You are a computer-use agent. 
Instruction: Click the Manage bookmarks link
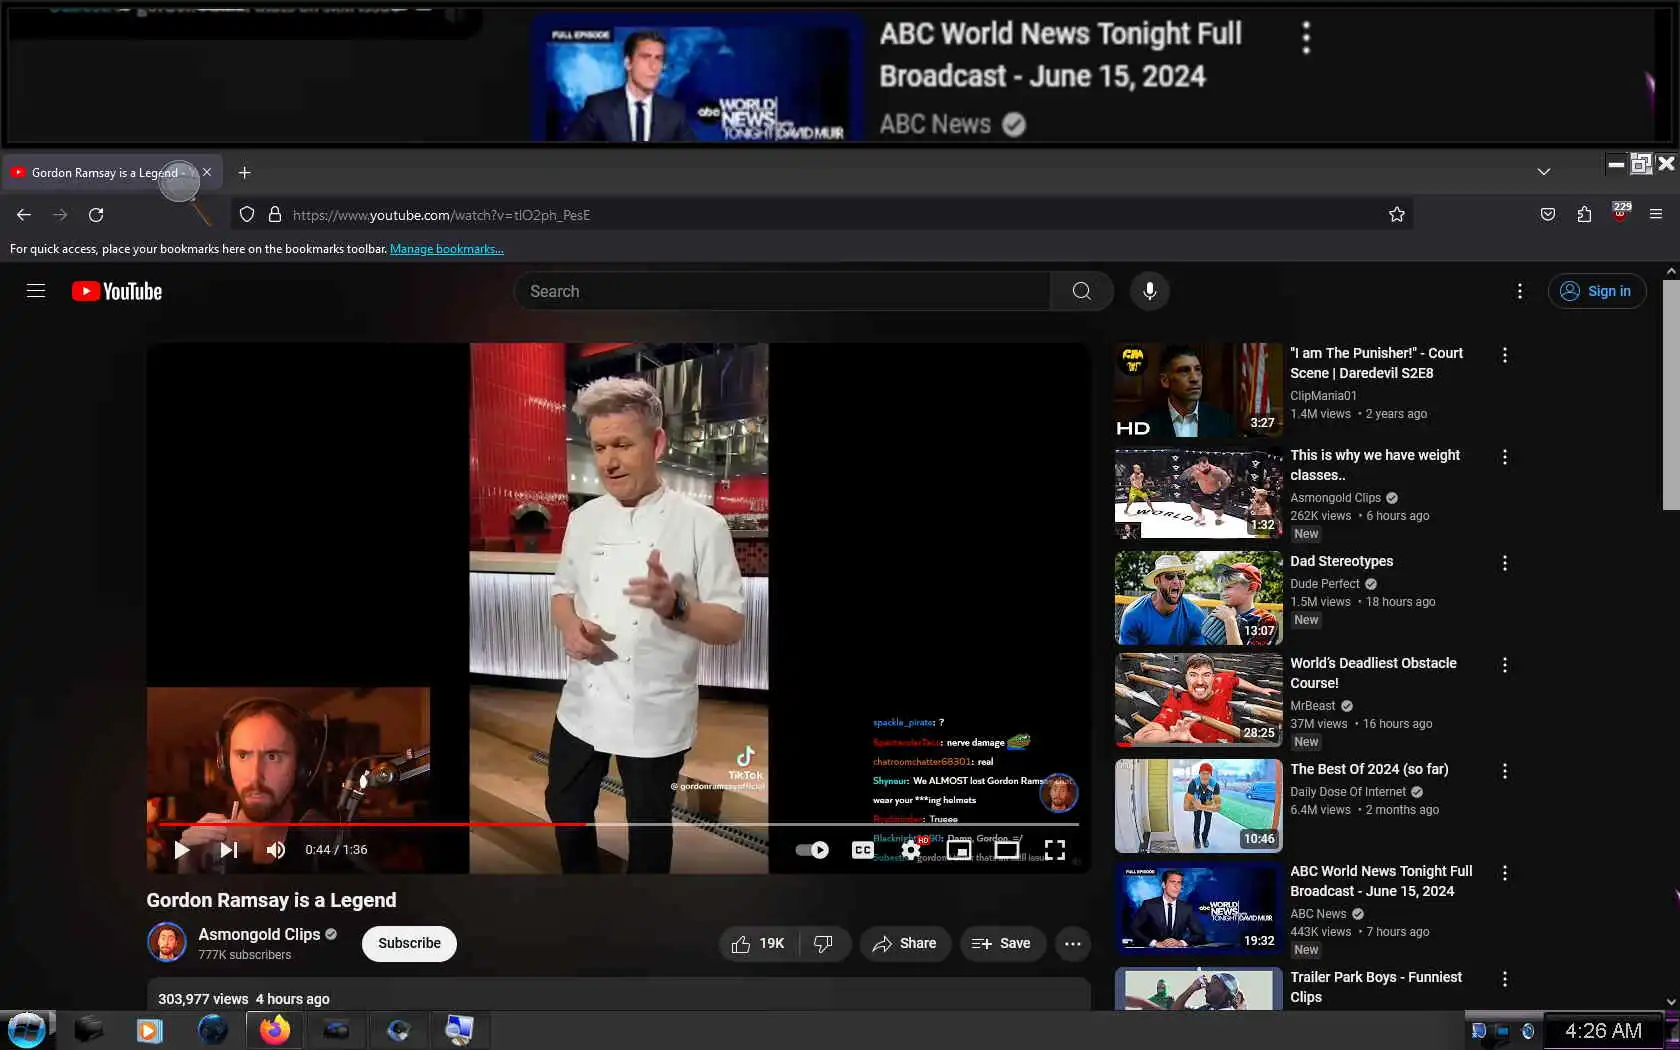pos(447,249)
